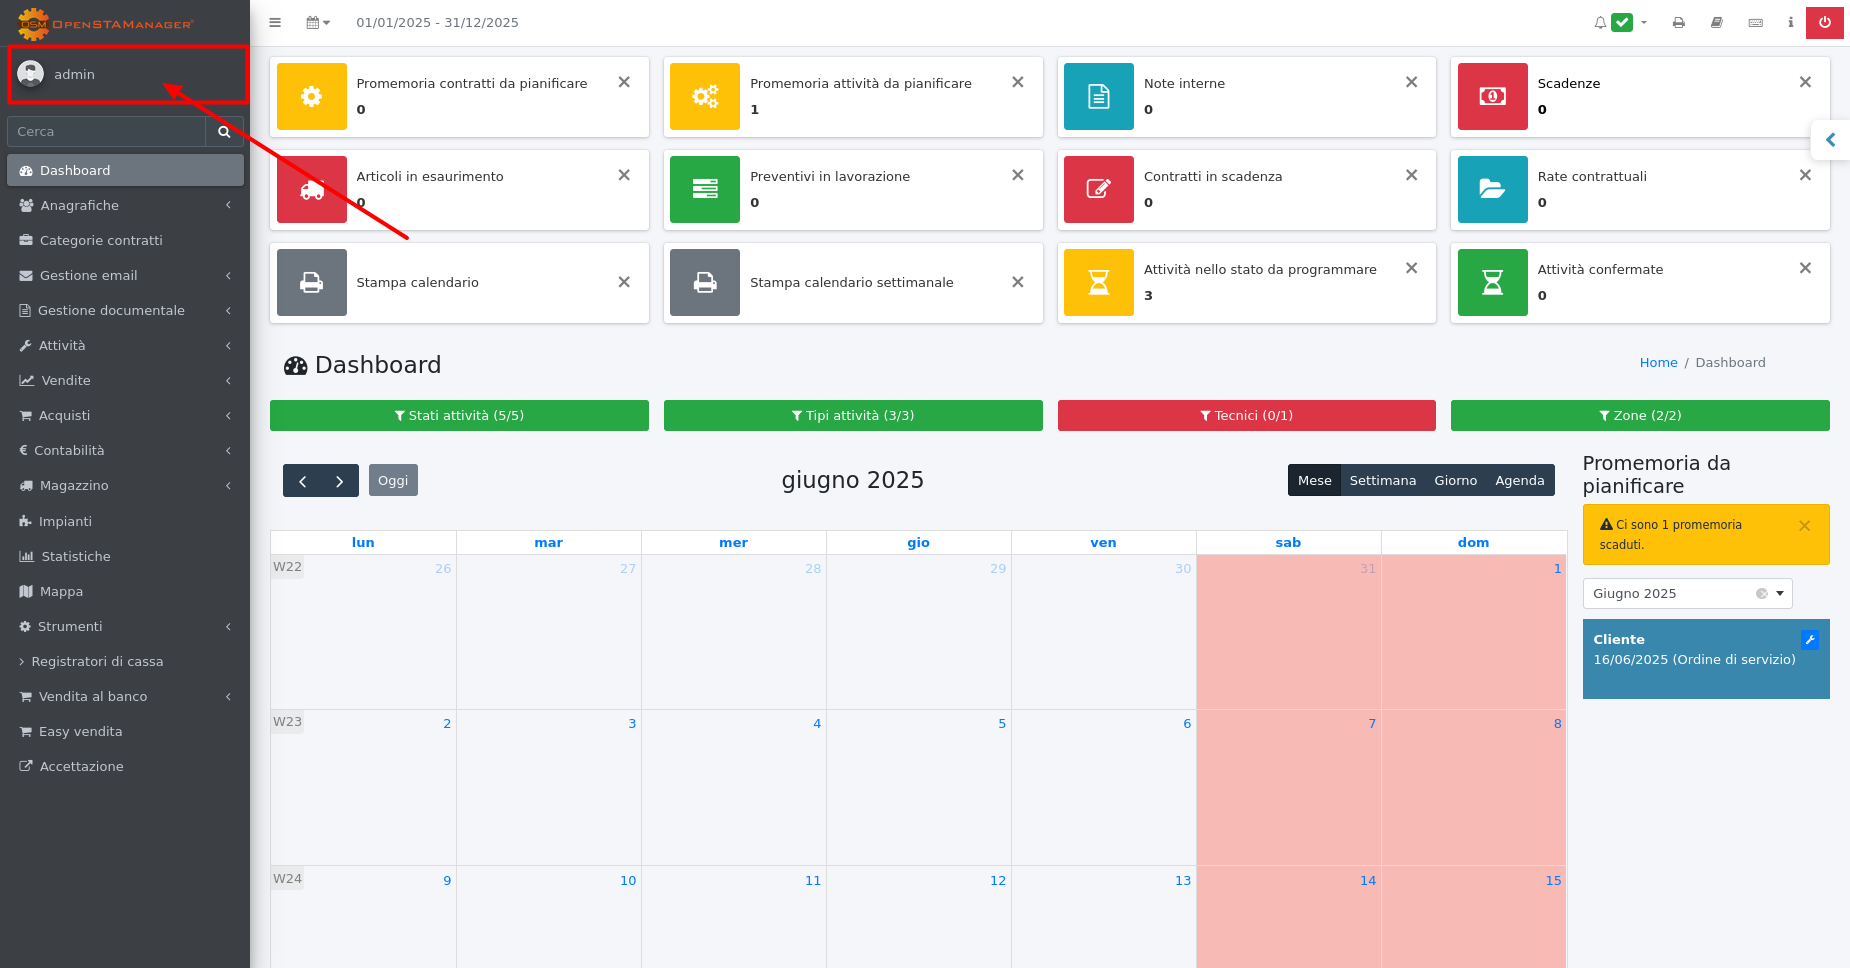This screenshot has height=968, width=1850.
Task: Expand the Anagrafiche sidebar menu
Action: click(x=125, y=205)
